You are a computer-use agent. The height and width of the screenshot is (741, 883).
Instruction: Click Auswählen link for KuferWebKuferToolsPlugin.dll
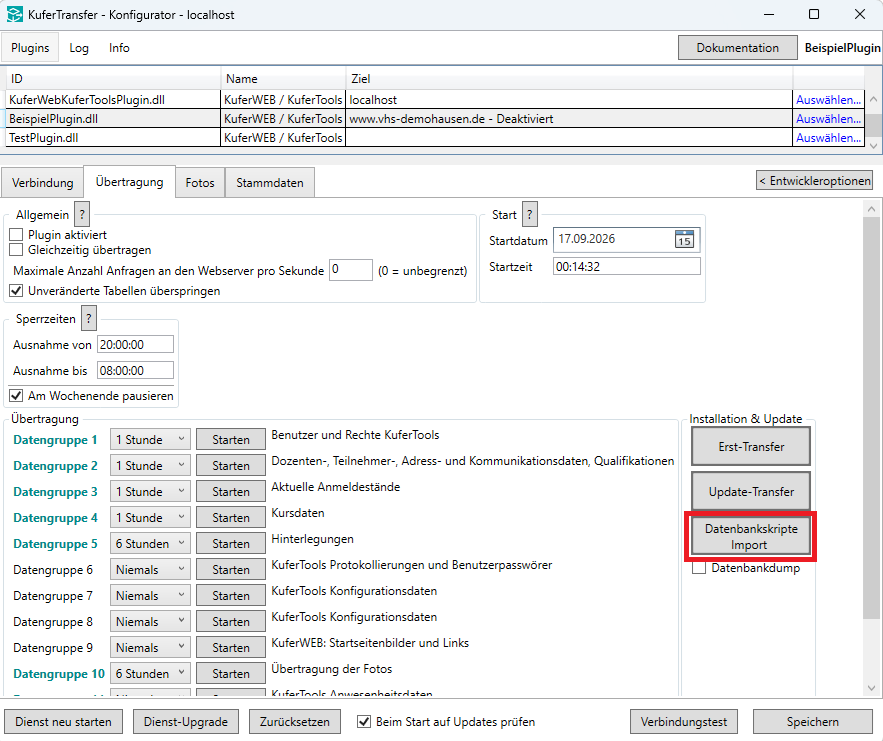[x=828, y=100]
